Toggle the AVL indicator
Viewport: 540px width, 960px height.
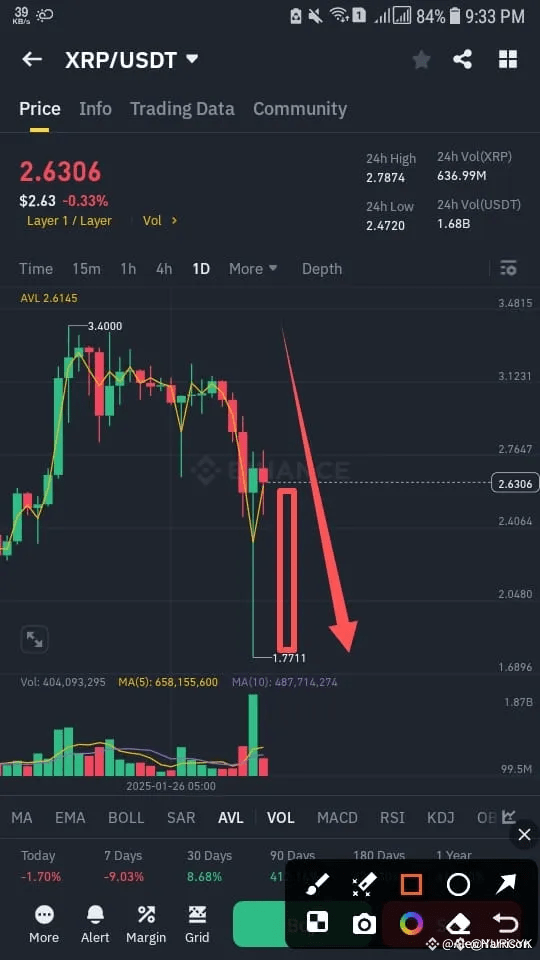(x=231, y=817)
